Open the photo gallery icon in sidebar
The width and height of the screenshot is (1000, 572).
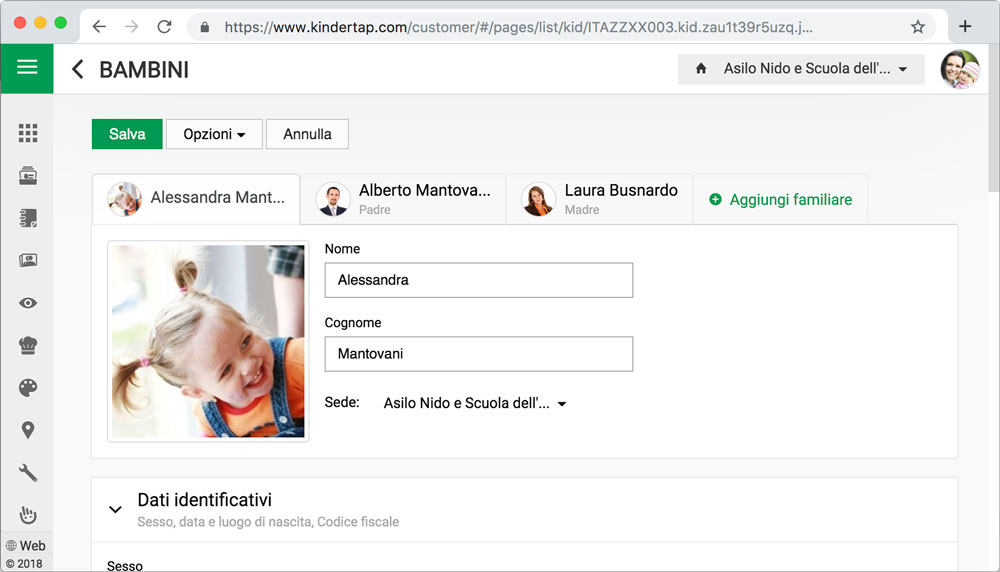point(28,261)
